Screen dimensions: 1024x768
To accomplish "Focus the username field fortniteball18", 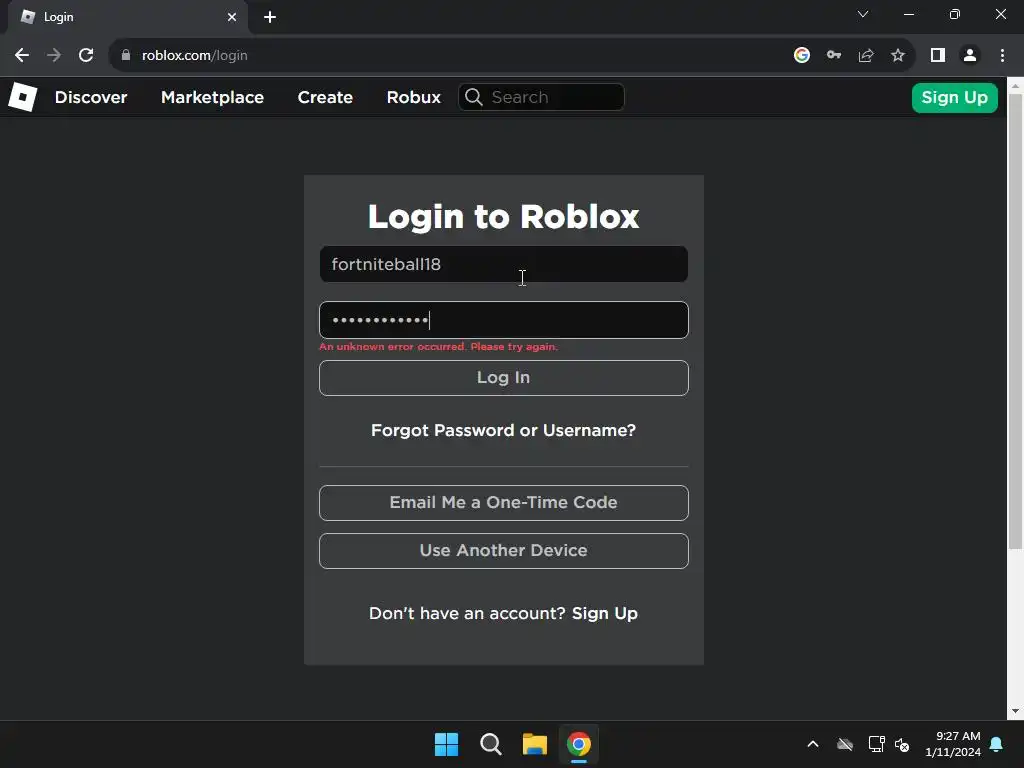I will click(504, 264).
